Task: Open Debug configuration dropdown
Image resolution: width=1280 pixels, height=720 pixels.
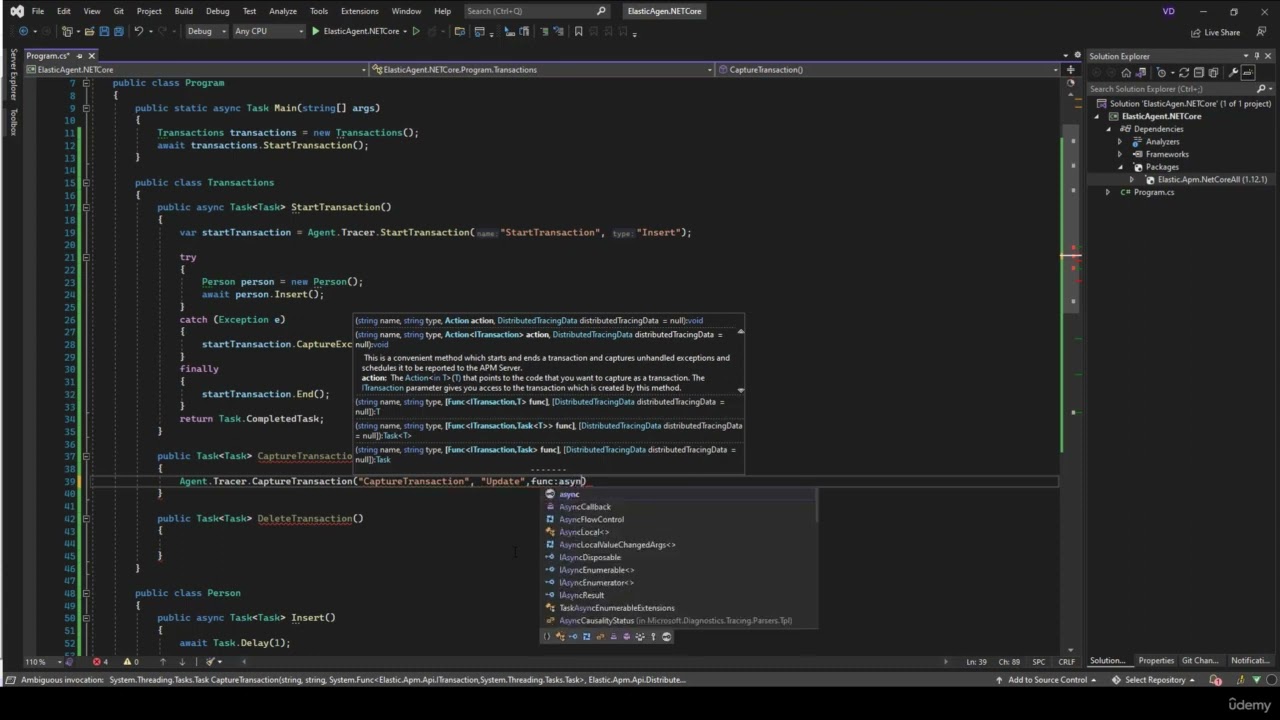Action: (x=207, y=31)
